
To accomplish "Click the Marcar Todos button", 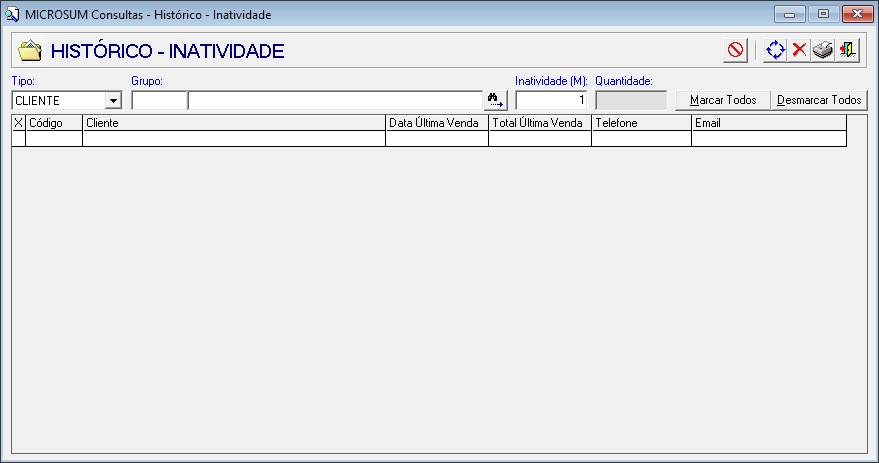I will [x=723, y=100].
